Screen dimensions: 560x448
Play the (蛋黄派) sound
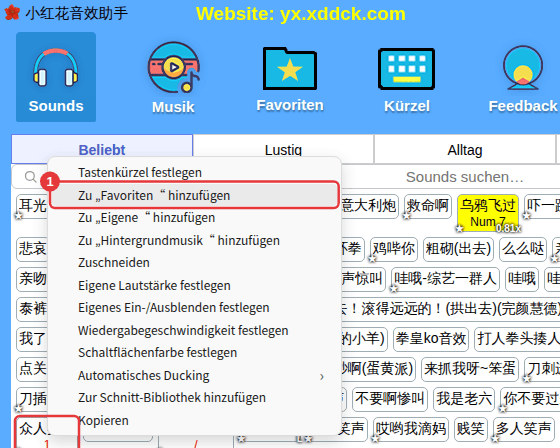click(378, 368)
